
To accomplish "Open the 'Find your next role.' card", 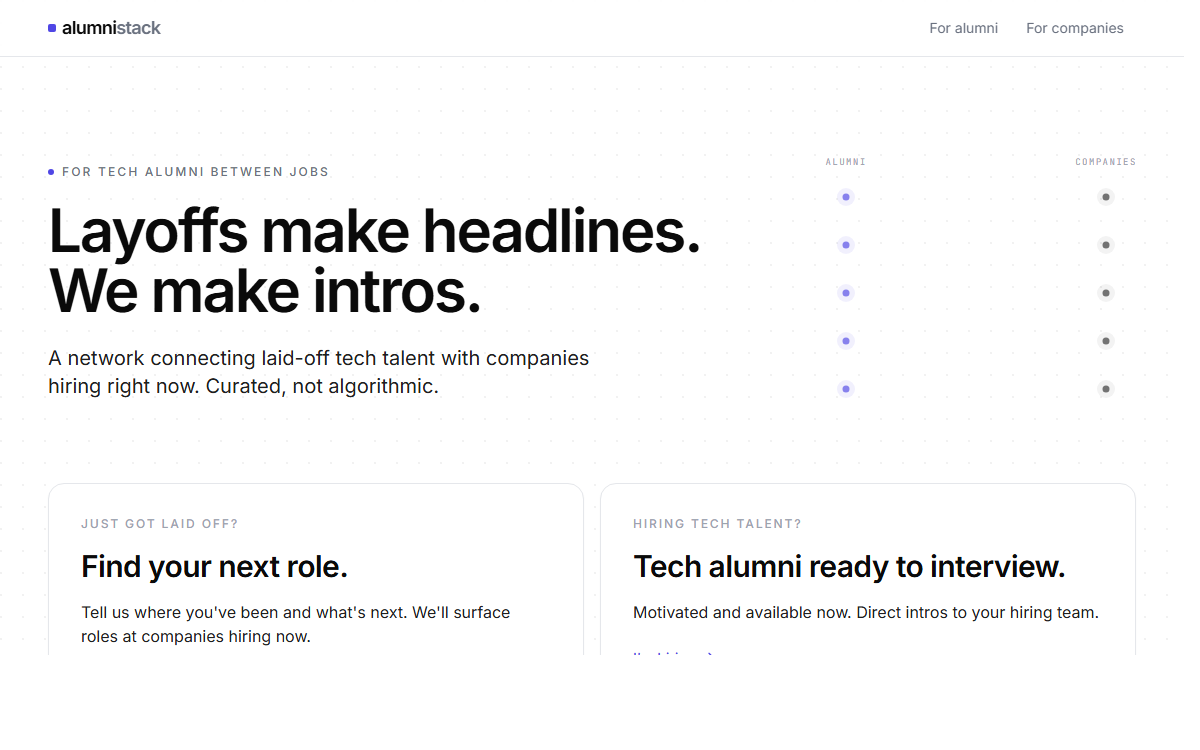I will [316, 569].
